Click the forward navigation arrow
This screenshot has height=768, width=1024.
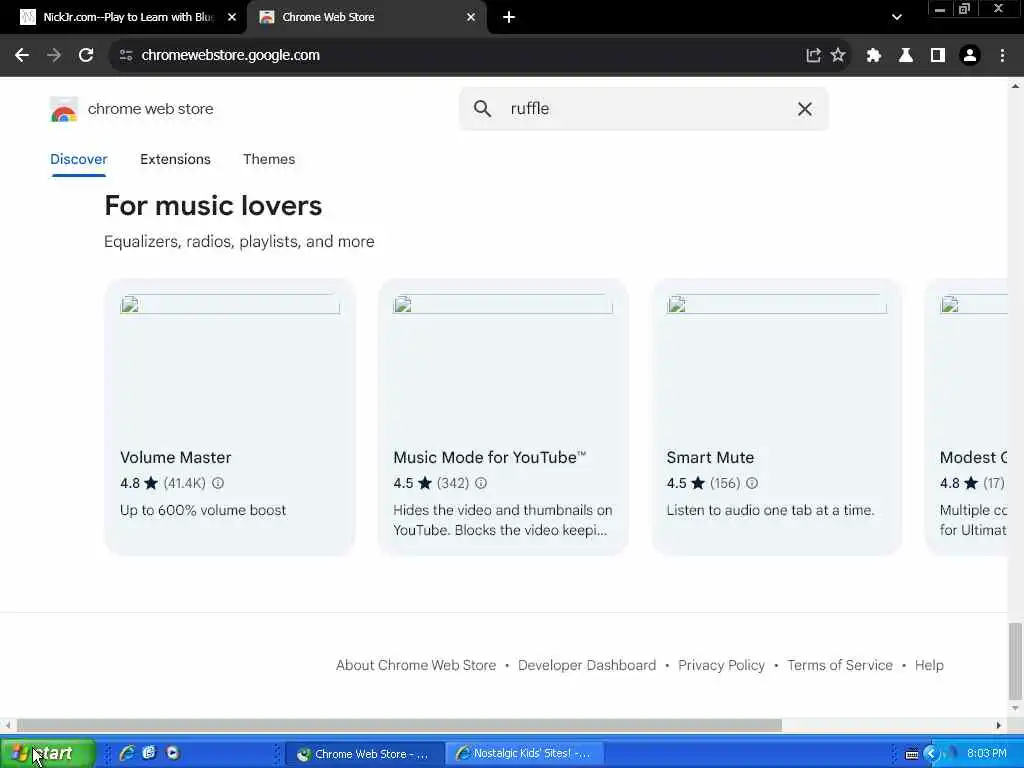[54, 56]
